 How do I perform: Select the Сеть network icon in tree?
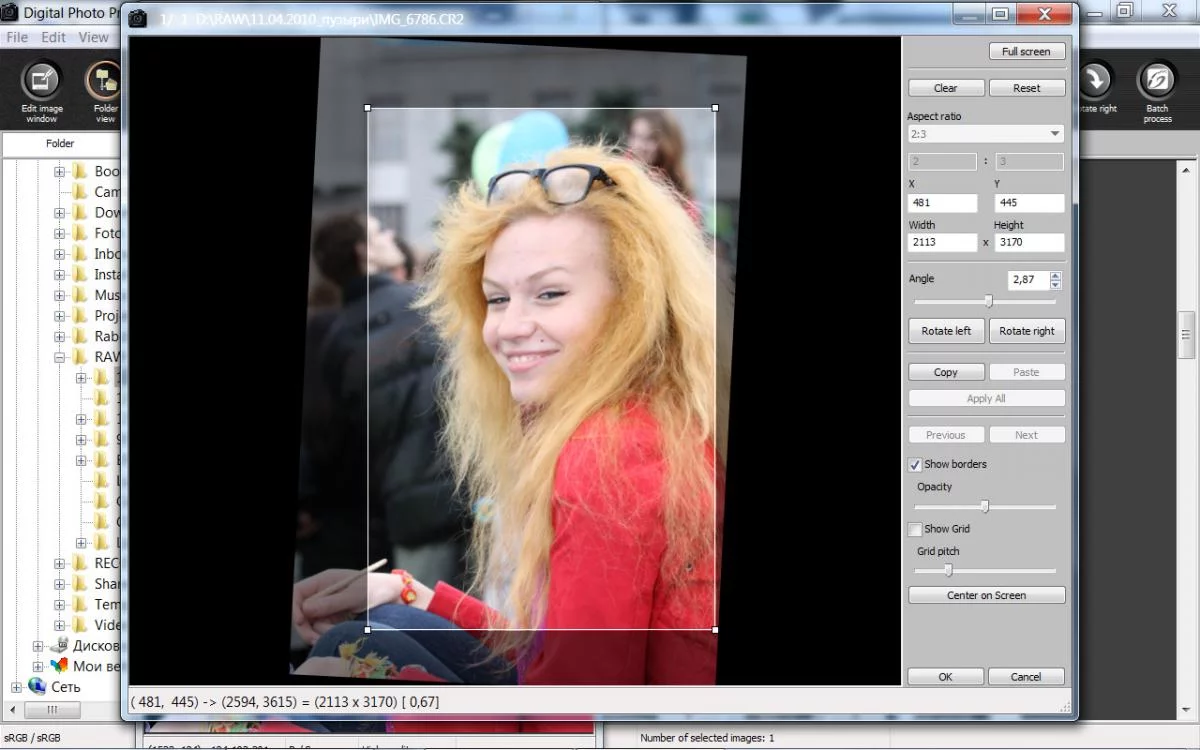[37, 686]
